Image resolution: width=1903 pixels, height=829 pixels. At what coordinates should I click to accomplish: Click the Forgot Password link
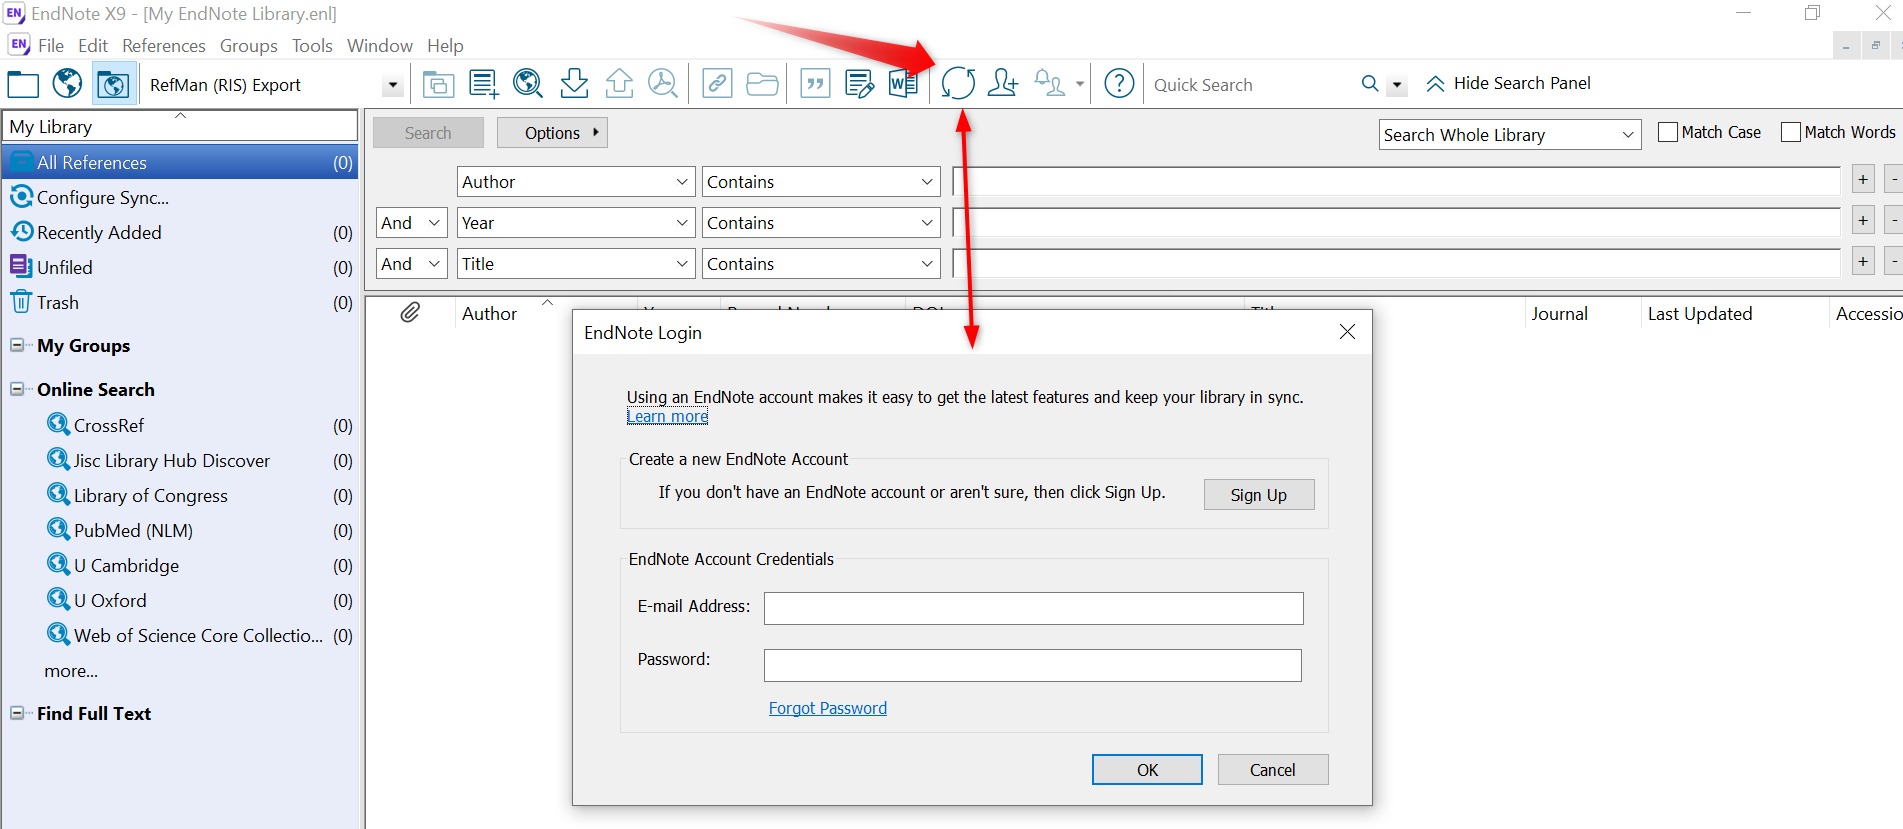(827, 708)
